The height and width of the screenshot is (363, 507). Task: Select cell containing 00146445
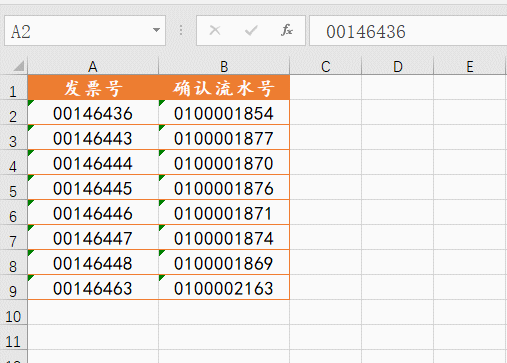[x=93, y=188]
